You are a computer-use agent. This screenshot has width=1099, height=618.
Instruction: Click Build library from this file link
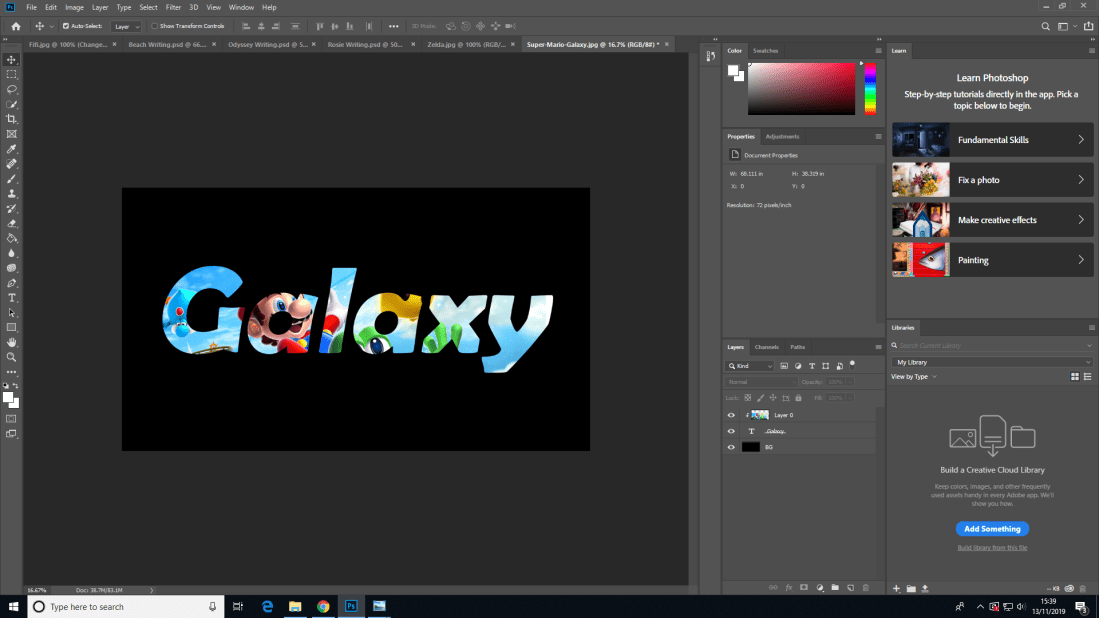point(992,548)
